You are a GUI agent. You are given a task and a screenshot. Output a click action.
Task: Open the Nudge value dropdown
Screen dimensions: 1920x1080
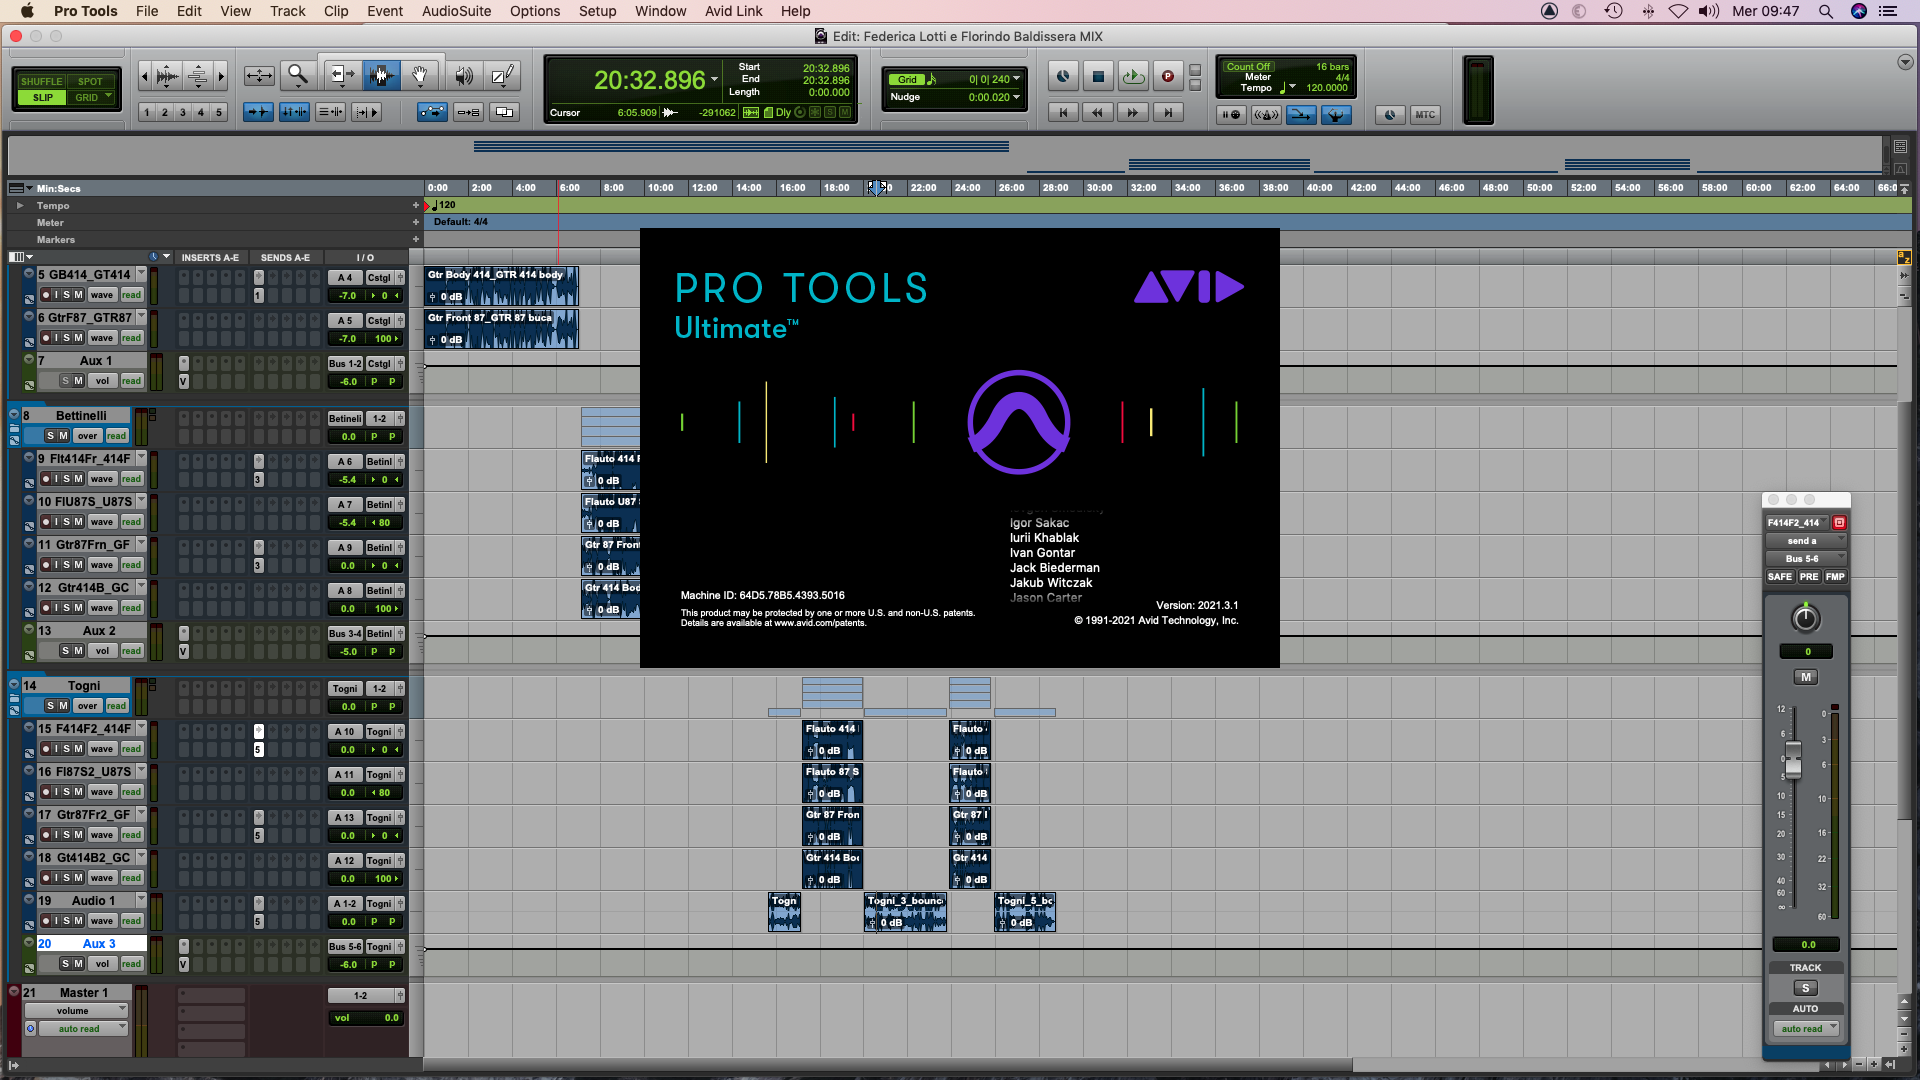pyautogui.click(x=1017, y=97)
